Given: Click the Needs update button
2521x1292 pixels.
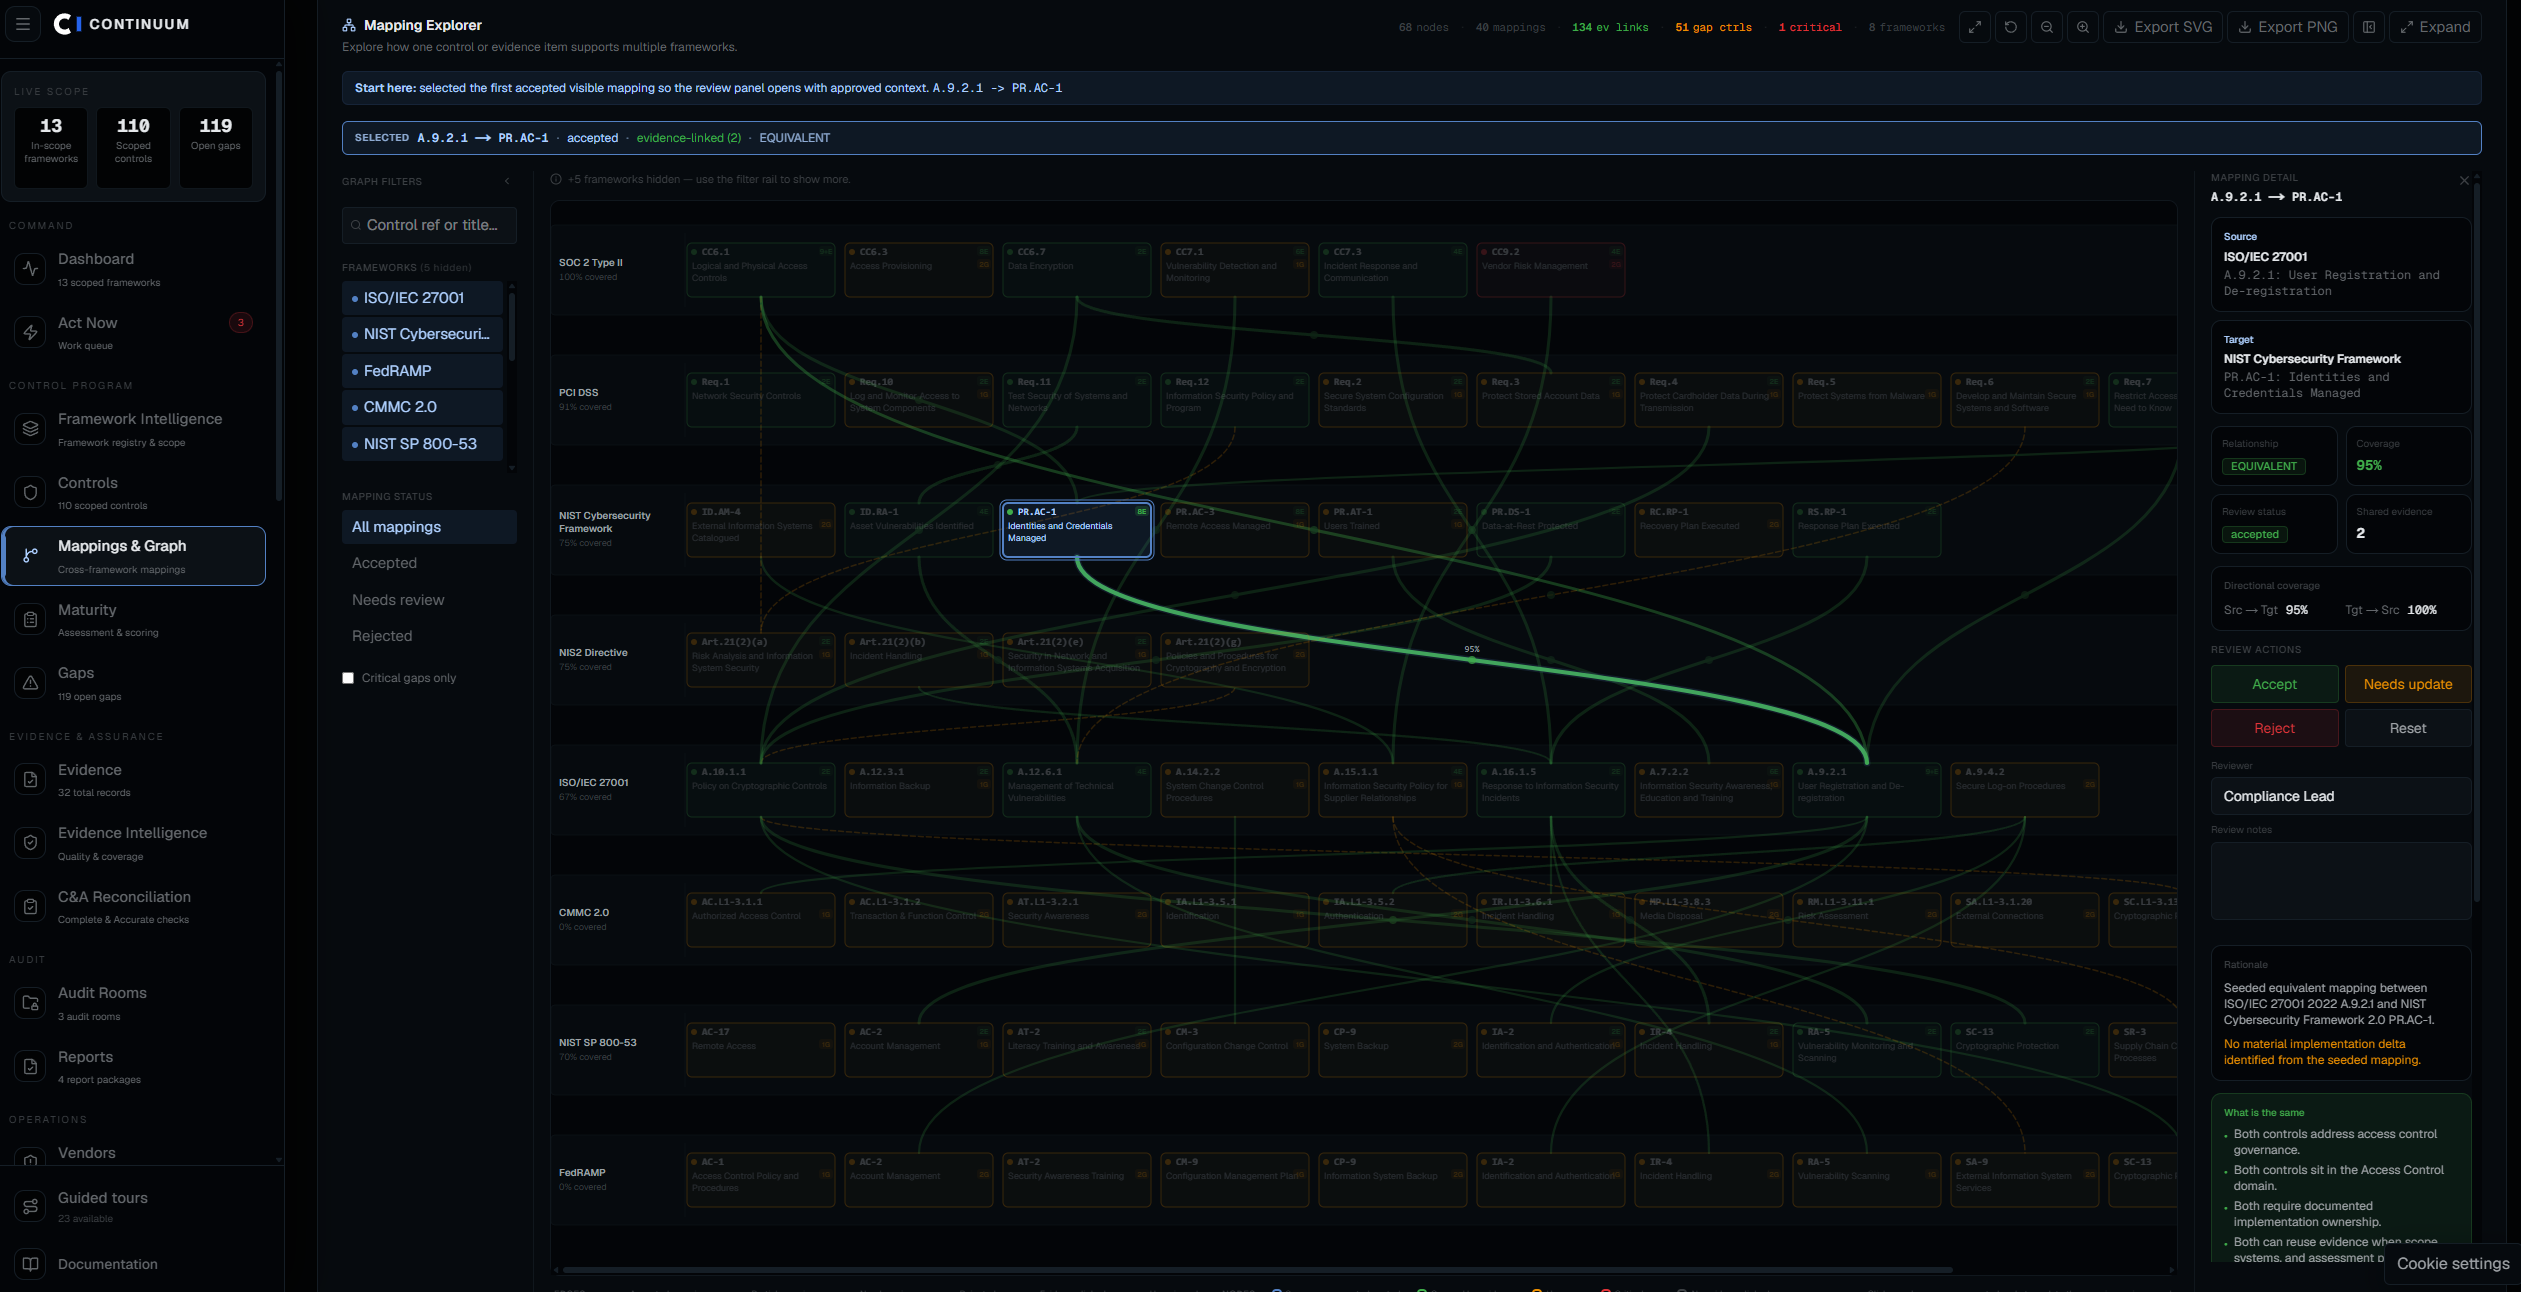Looking at the screenshot, I should click(x=2407, y=684).
